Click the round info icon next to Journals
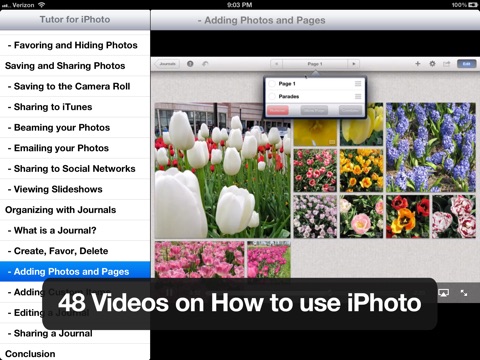The image size is (480, 360). (190, 63)
